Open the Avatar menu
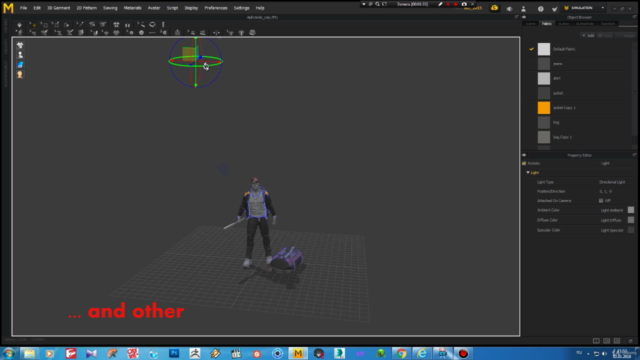The height and width of the screenshot is (360, 640). [x=154, y=8]
